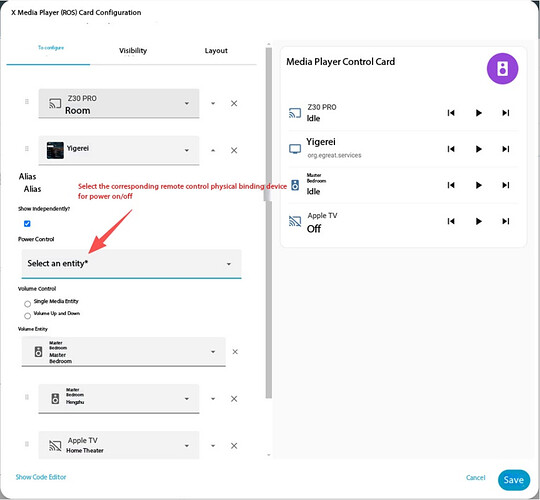This screenshot has width=540, height=500.
Task: Play the Apple TV player
Action: 478,221
